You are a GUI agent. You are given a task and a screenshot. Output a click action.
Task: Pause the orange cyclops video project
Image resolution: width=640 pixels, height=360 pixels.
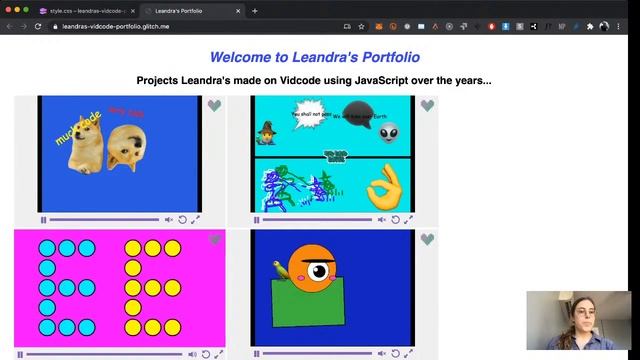(256, 354)
